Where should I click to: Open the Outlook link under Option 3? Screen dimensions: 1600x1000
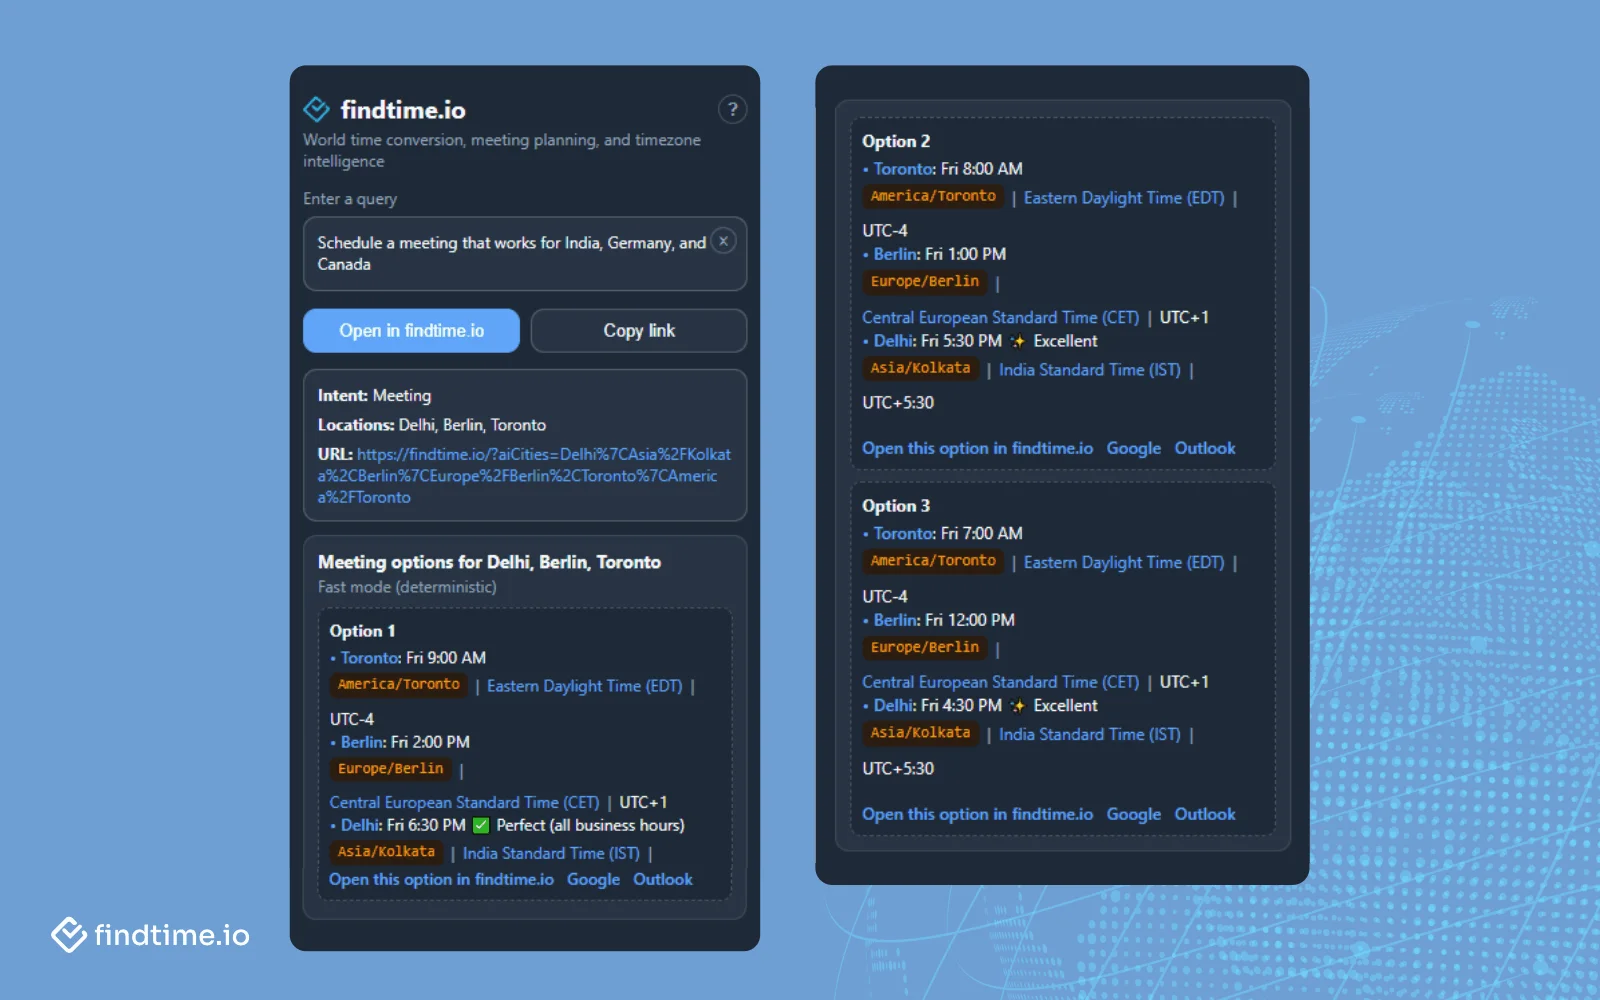(1204, 813)
